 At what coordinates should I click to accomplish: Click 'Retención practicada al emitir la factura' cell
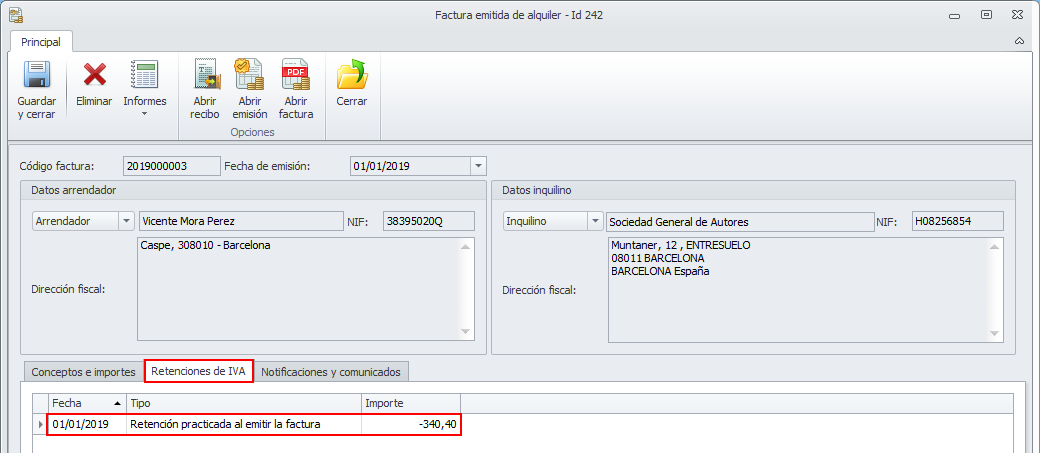click(x=244, y=424)
